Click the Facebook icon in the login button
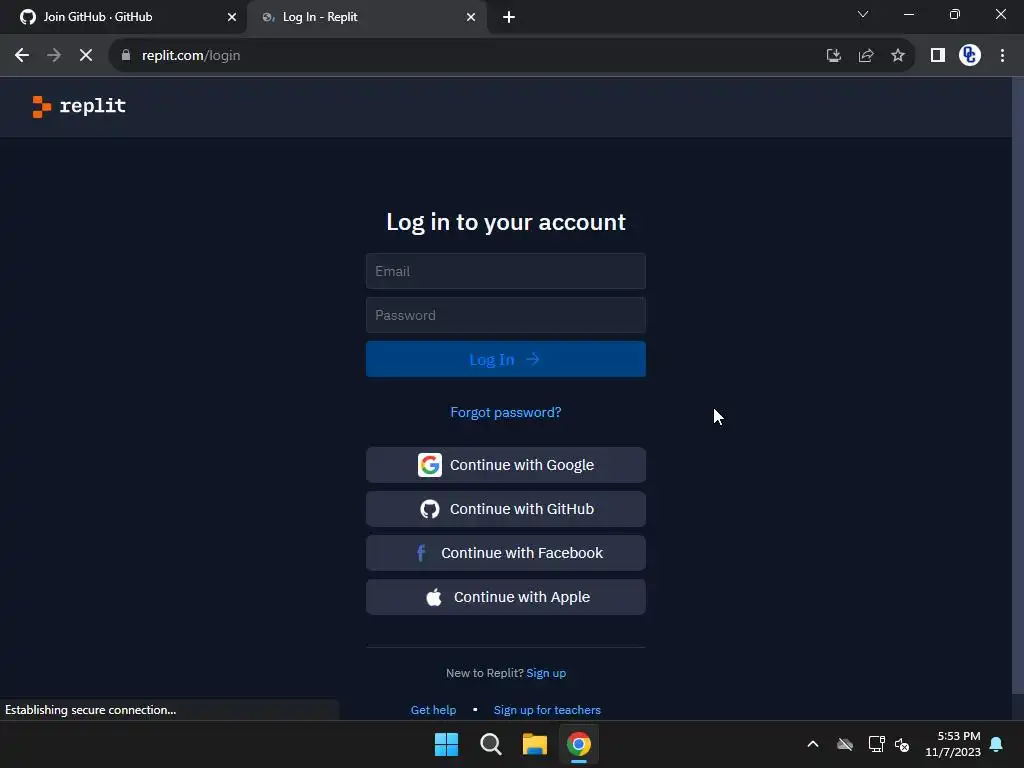1024x768 pixels. [x=421, y=553]
